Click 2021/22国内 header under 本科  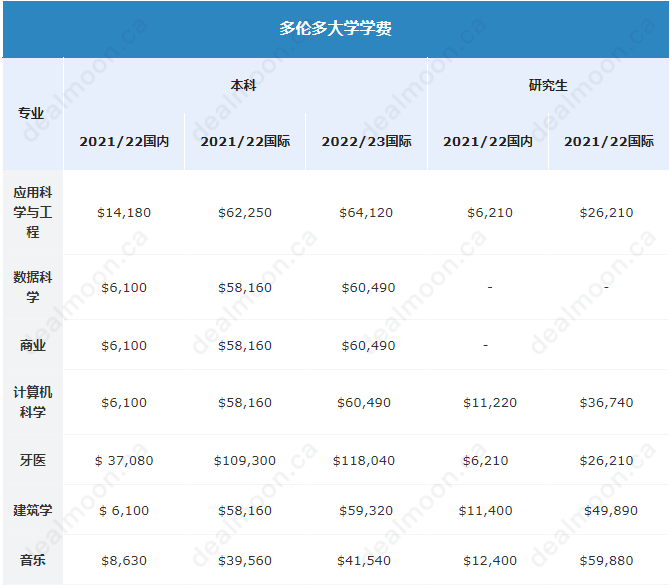click(124, 141)
